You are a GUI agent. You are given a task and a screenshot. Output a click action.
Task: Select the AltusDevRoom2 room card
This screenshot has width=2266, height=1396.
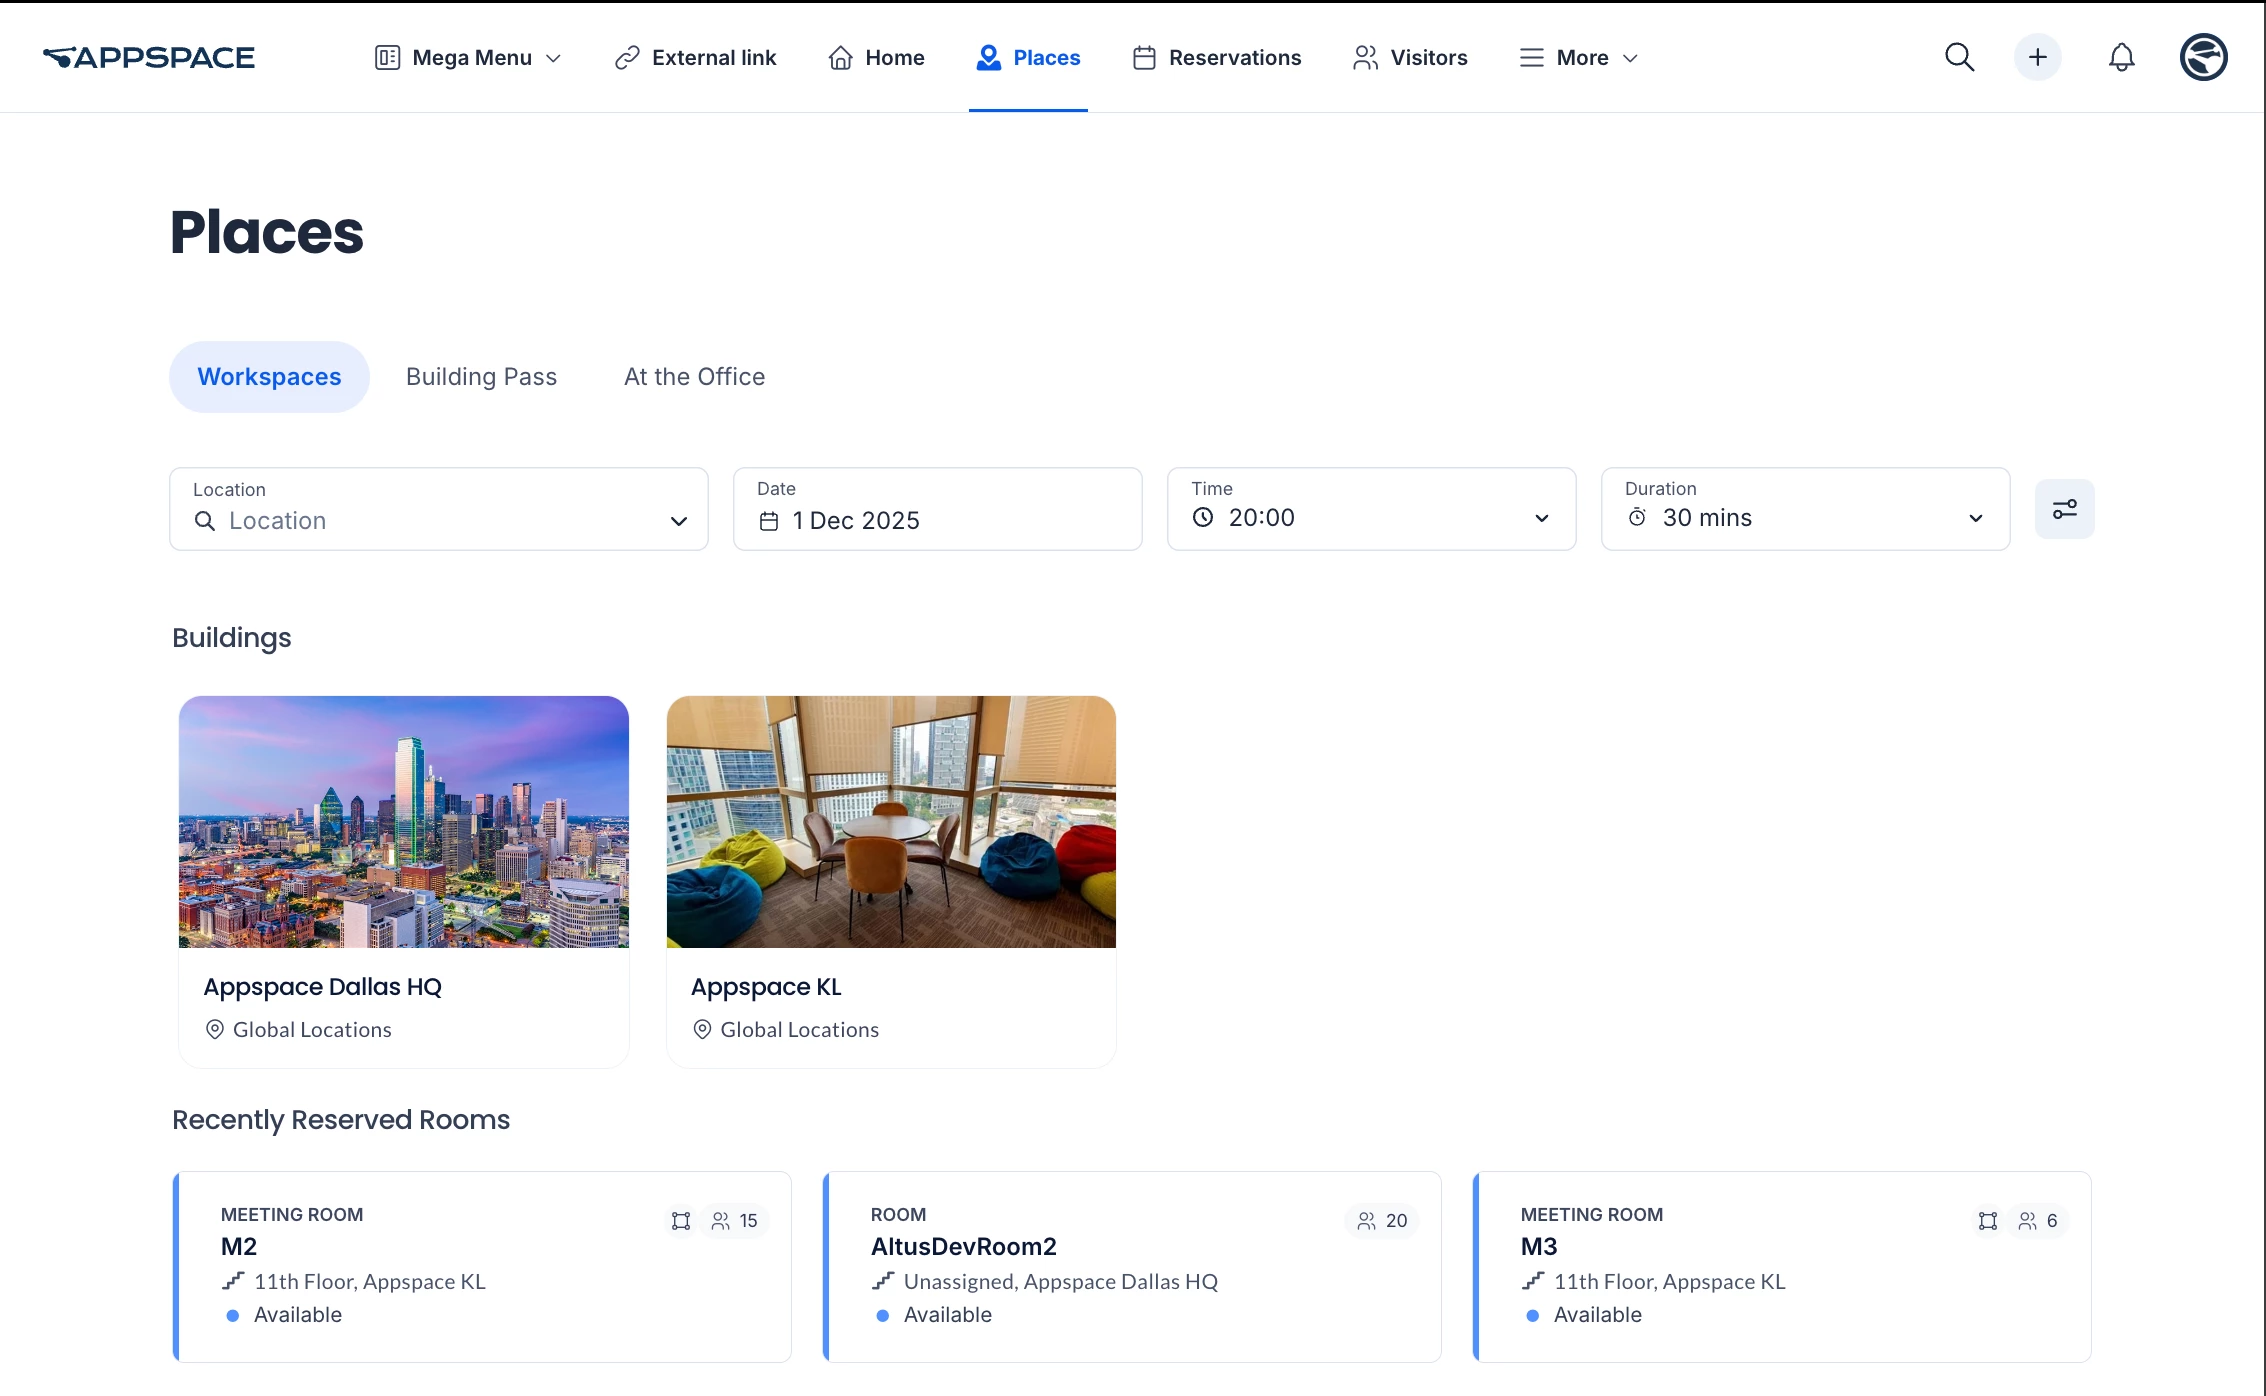click(x=1131, y=1266)
